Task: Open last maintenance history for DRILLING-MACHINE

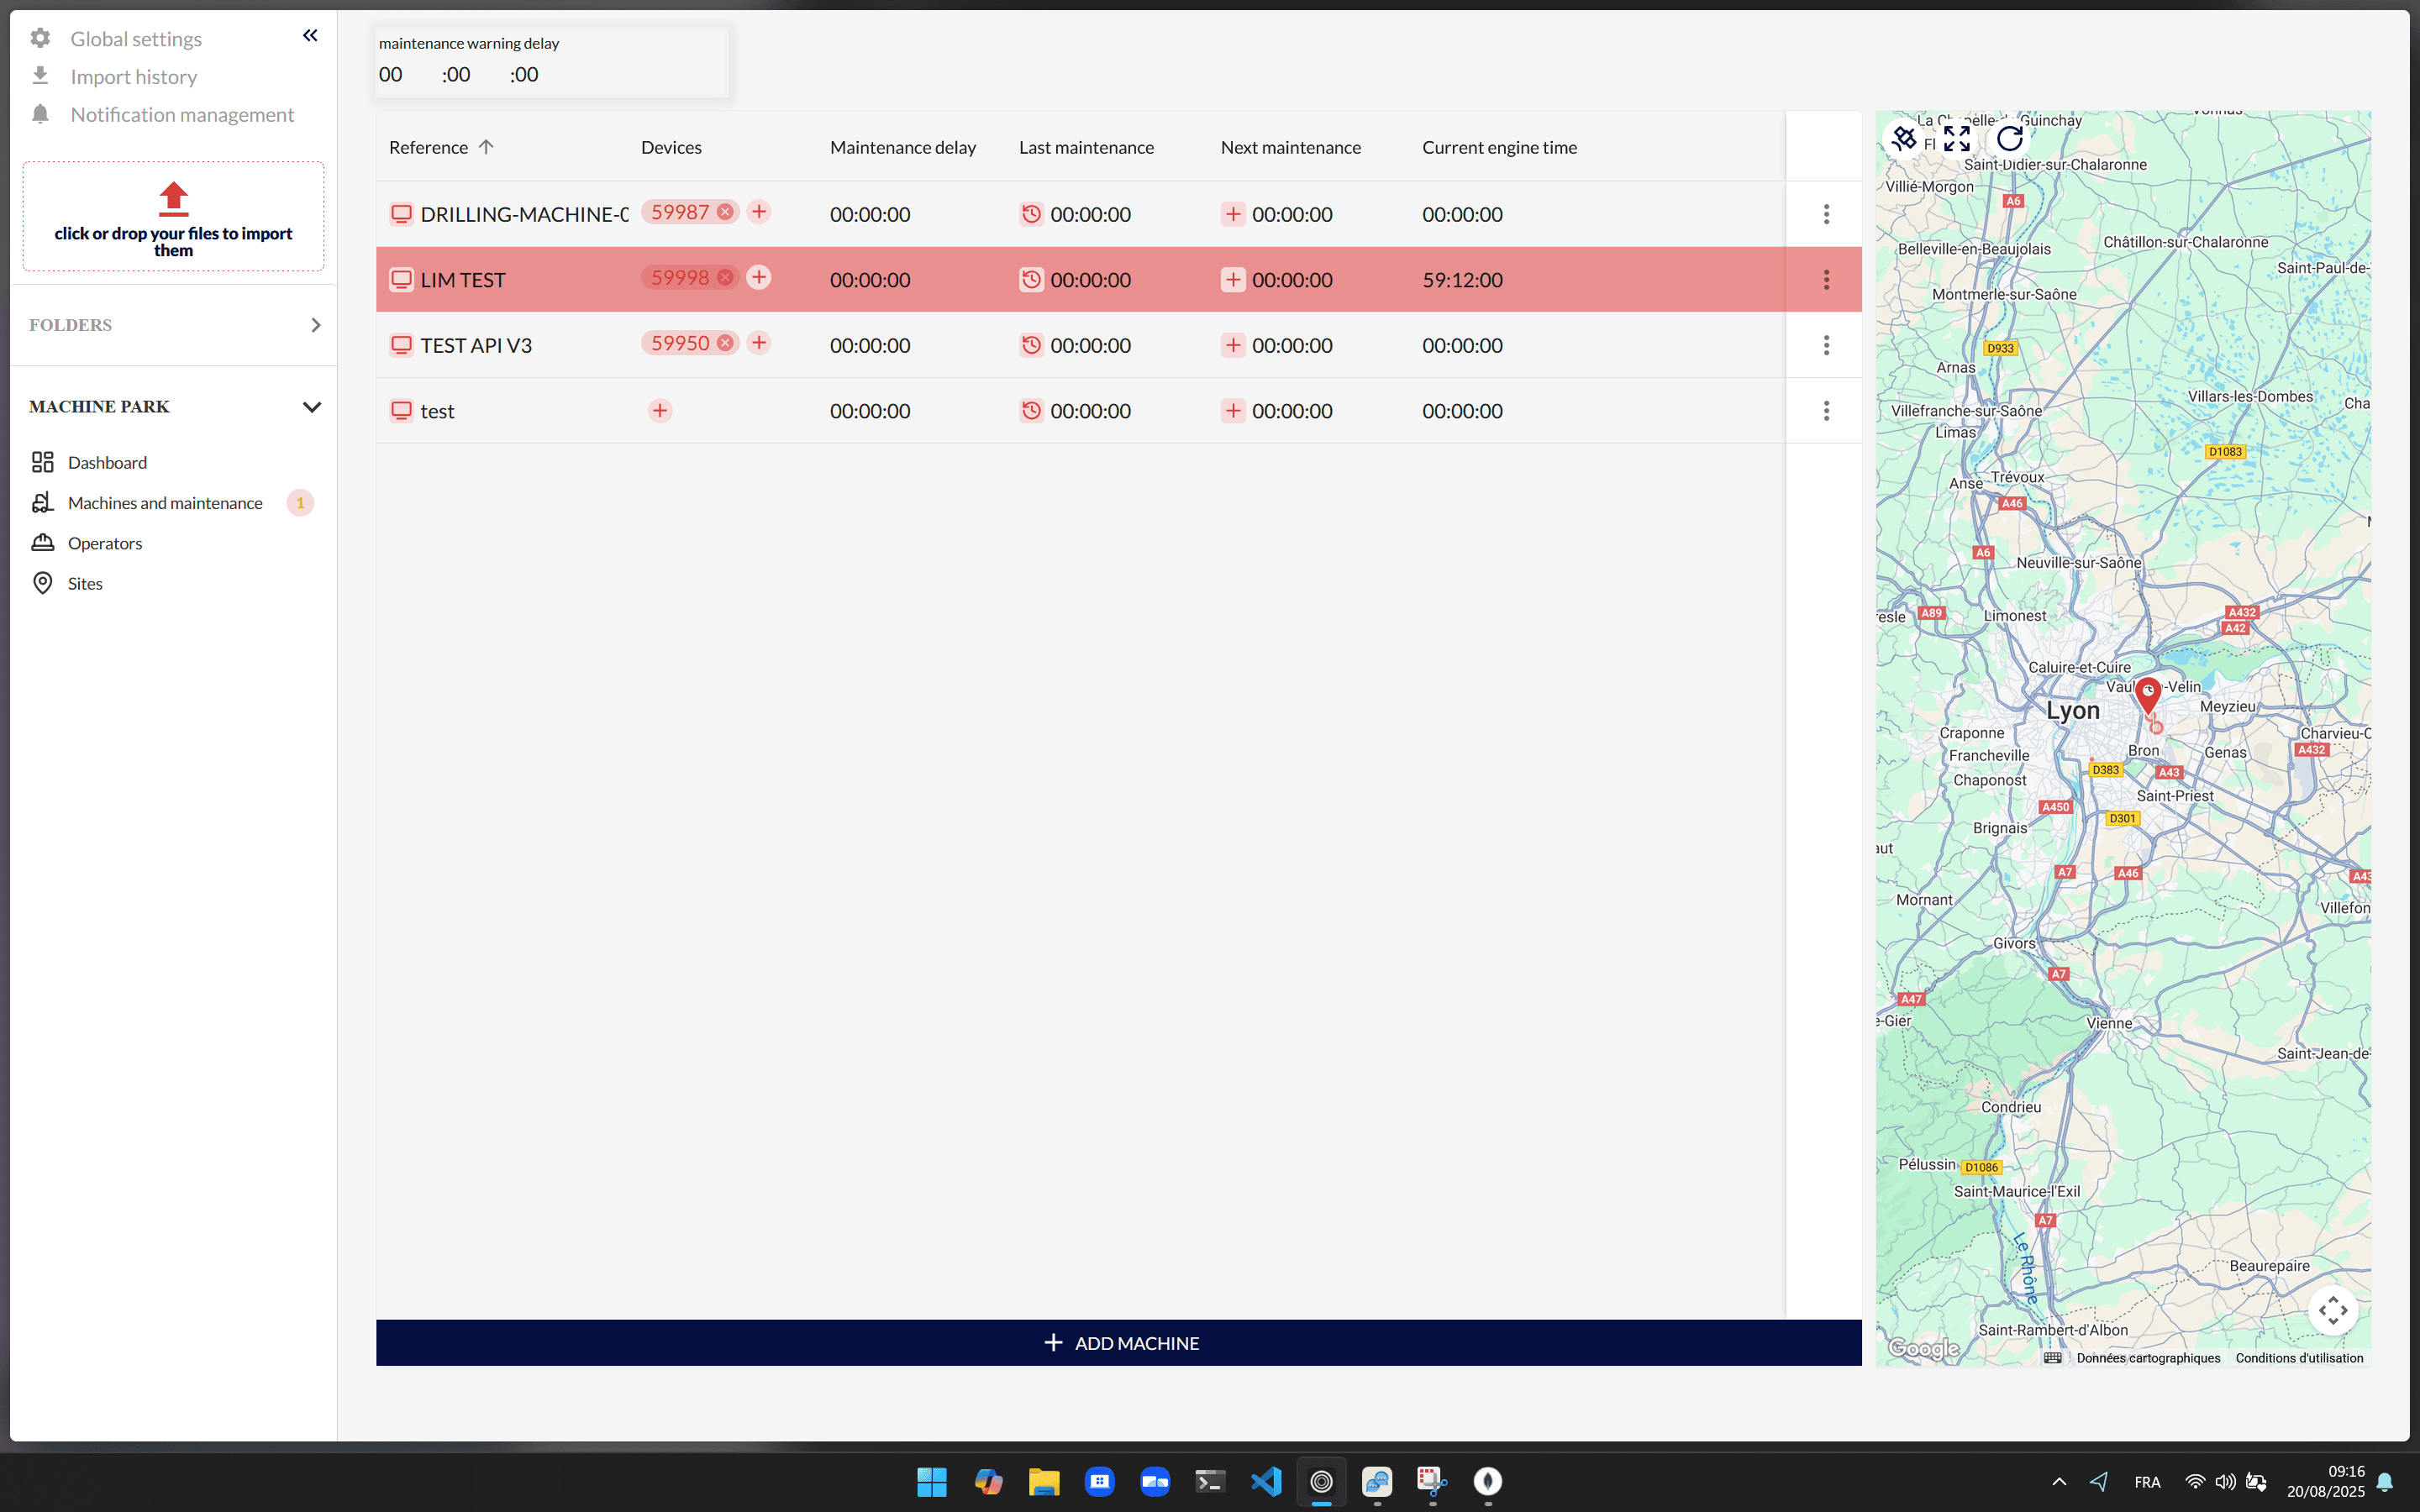Action: coord(1031,214)
